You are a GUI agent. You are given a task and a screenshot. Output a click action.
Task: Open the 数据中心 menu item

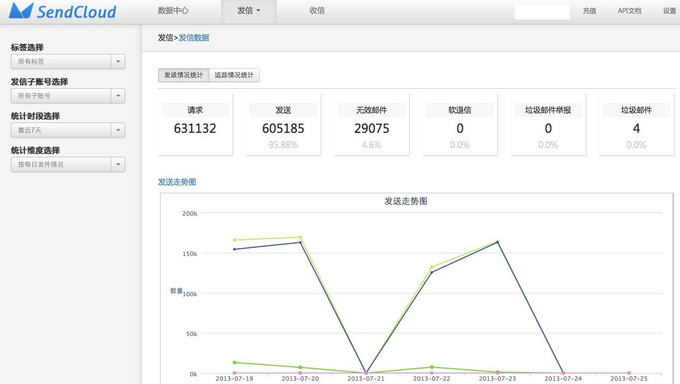point(173,10)
